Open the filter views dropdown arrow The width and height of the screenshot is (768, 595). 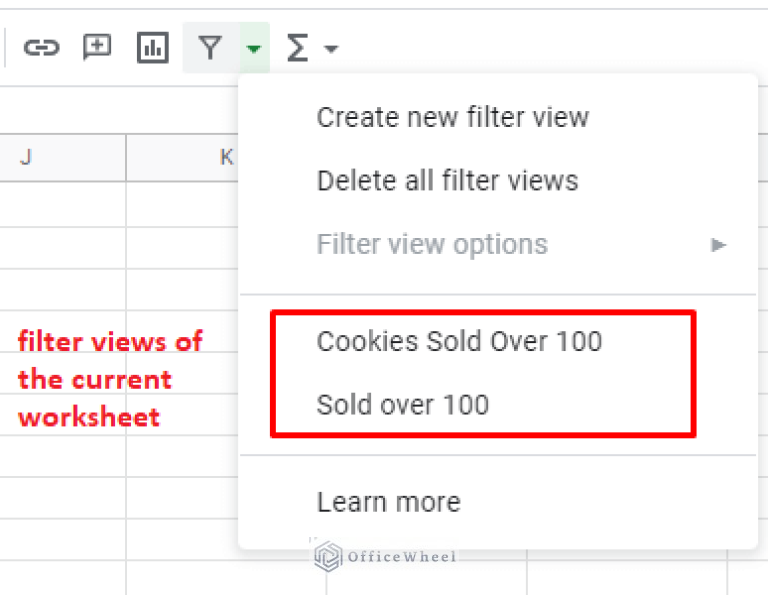tap(254, 48)
